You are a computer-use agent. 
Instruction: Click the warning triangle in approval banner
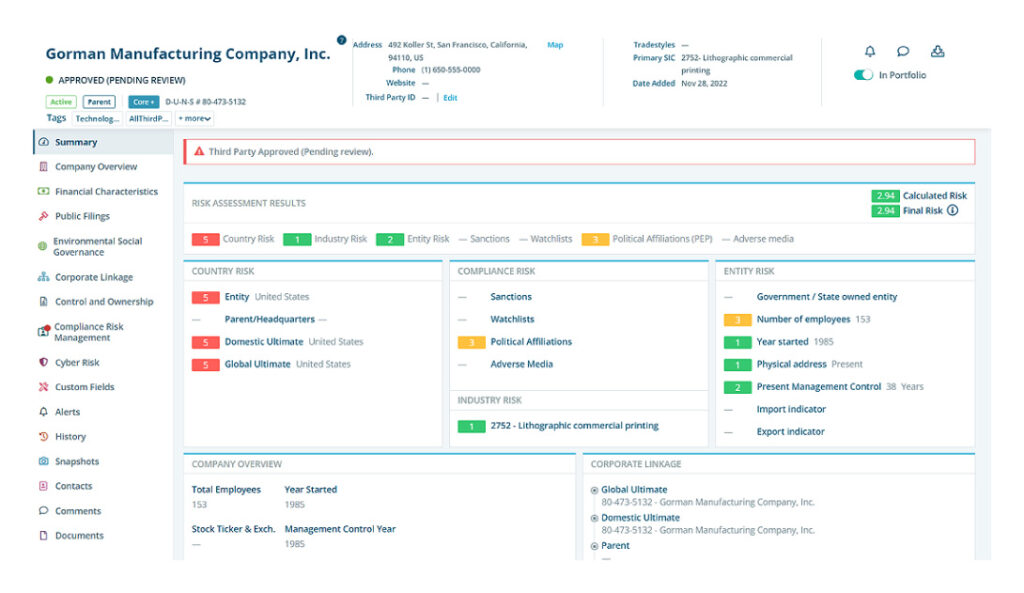199,152
